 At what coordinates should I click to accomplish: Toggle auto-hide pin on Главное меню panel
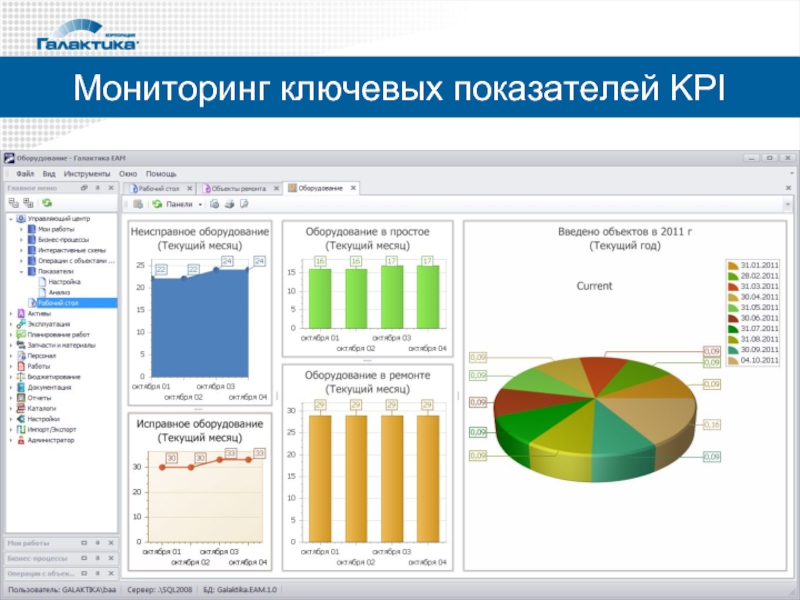(97, 188)
